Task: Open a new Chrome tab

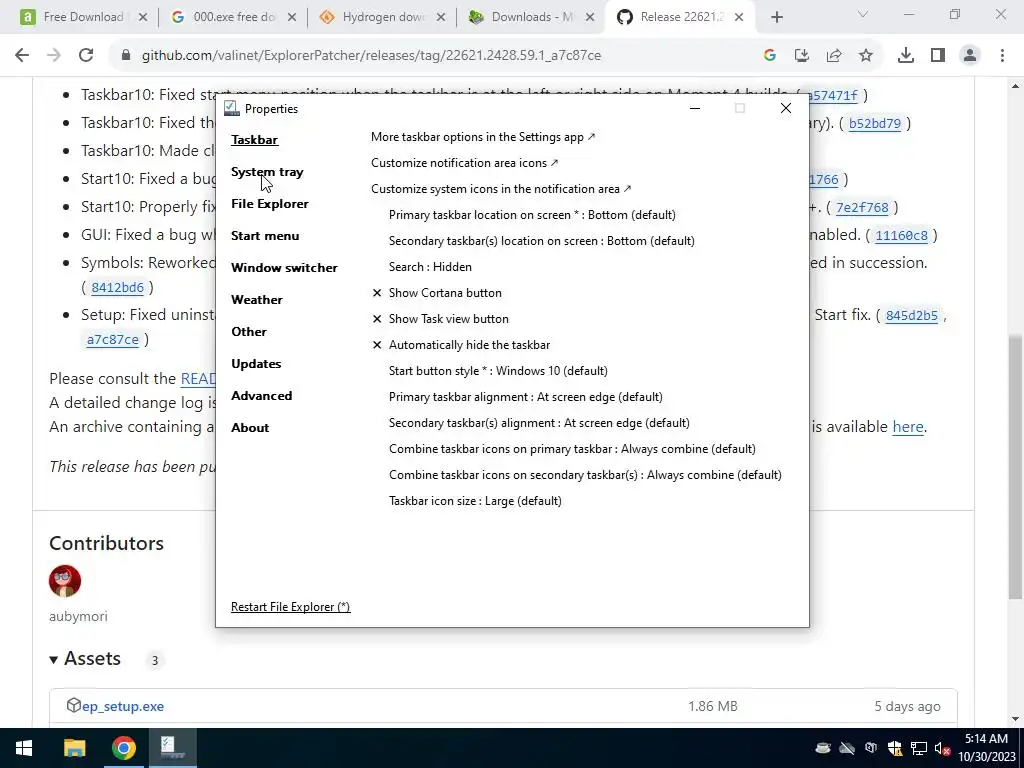Action: (x=776, y=18)
